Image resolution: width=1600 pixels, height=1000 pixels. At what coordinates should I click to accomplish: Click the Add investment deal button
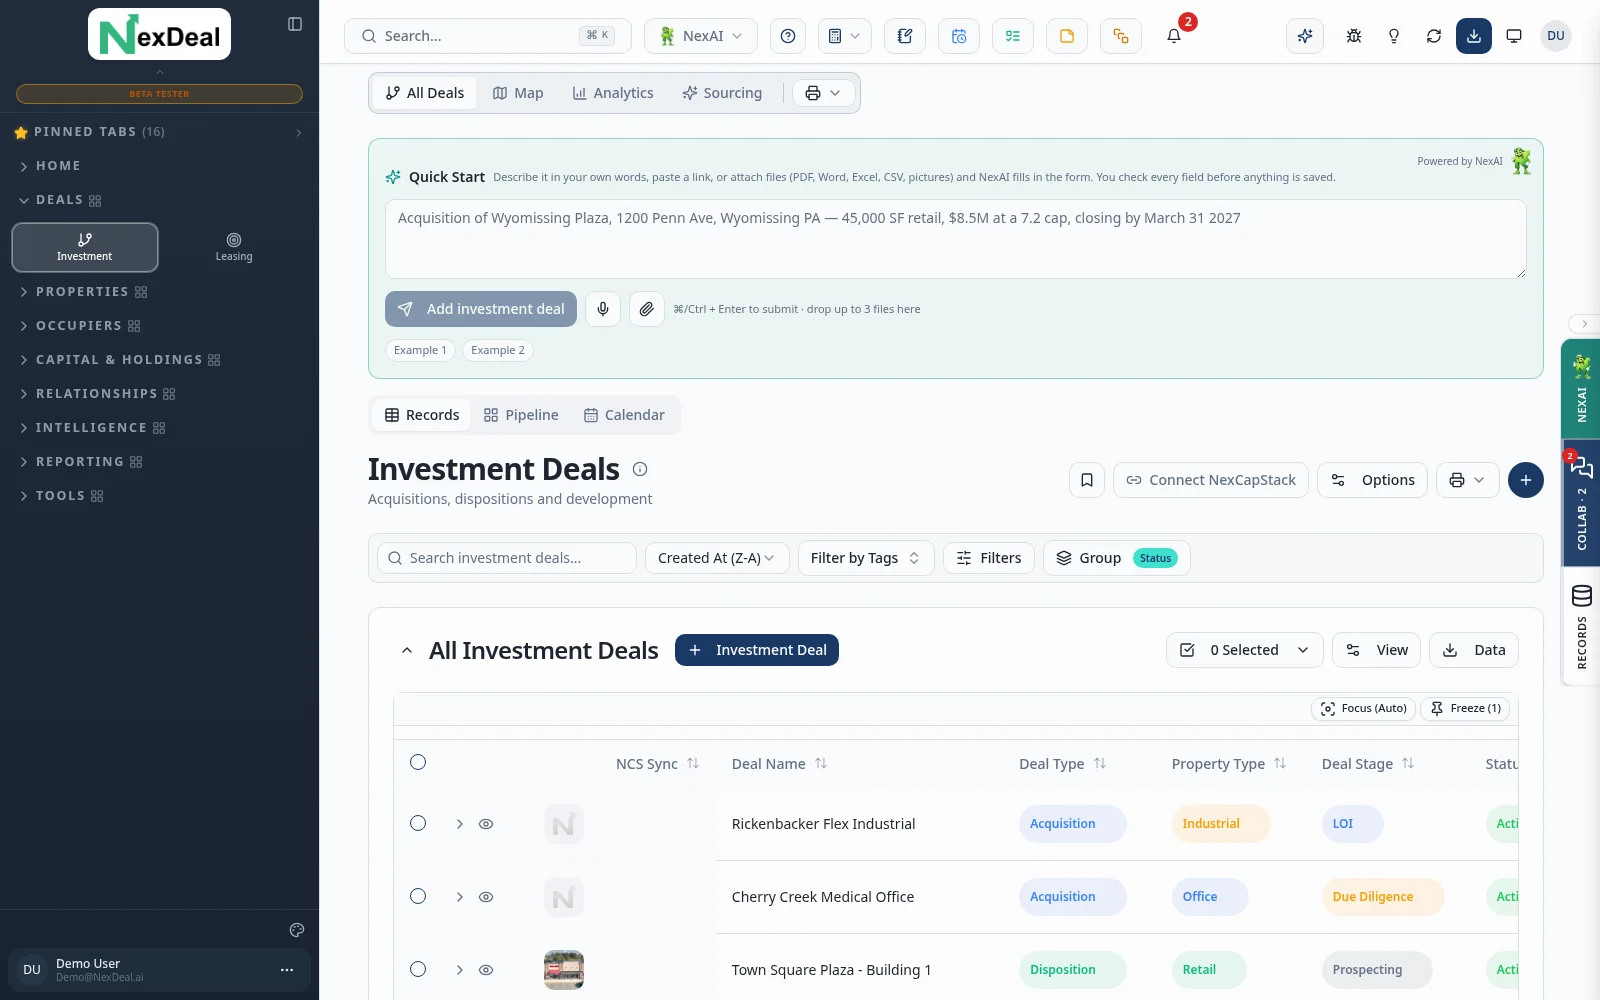point(481,309)
